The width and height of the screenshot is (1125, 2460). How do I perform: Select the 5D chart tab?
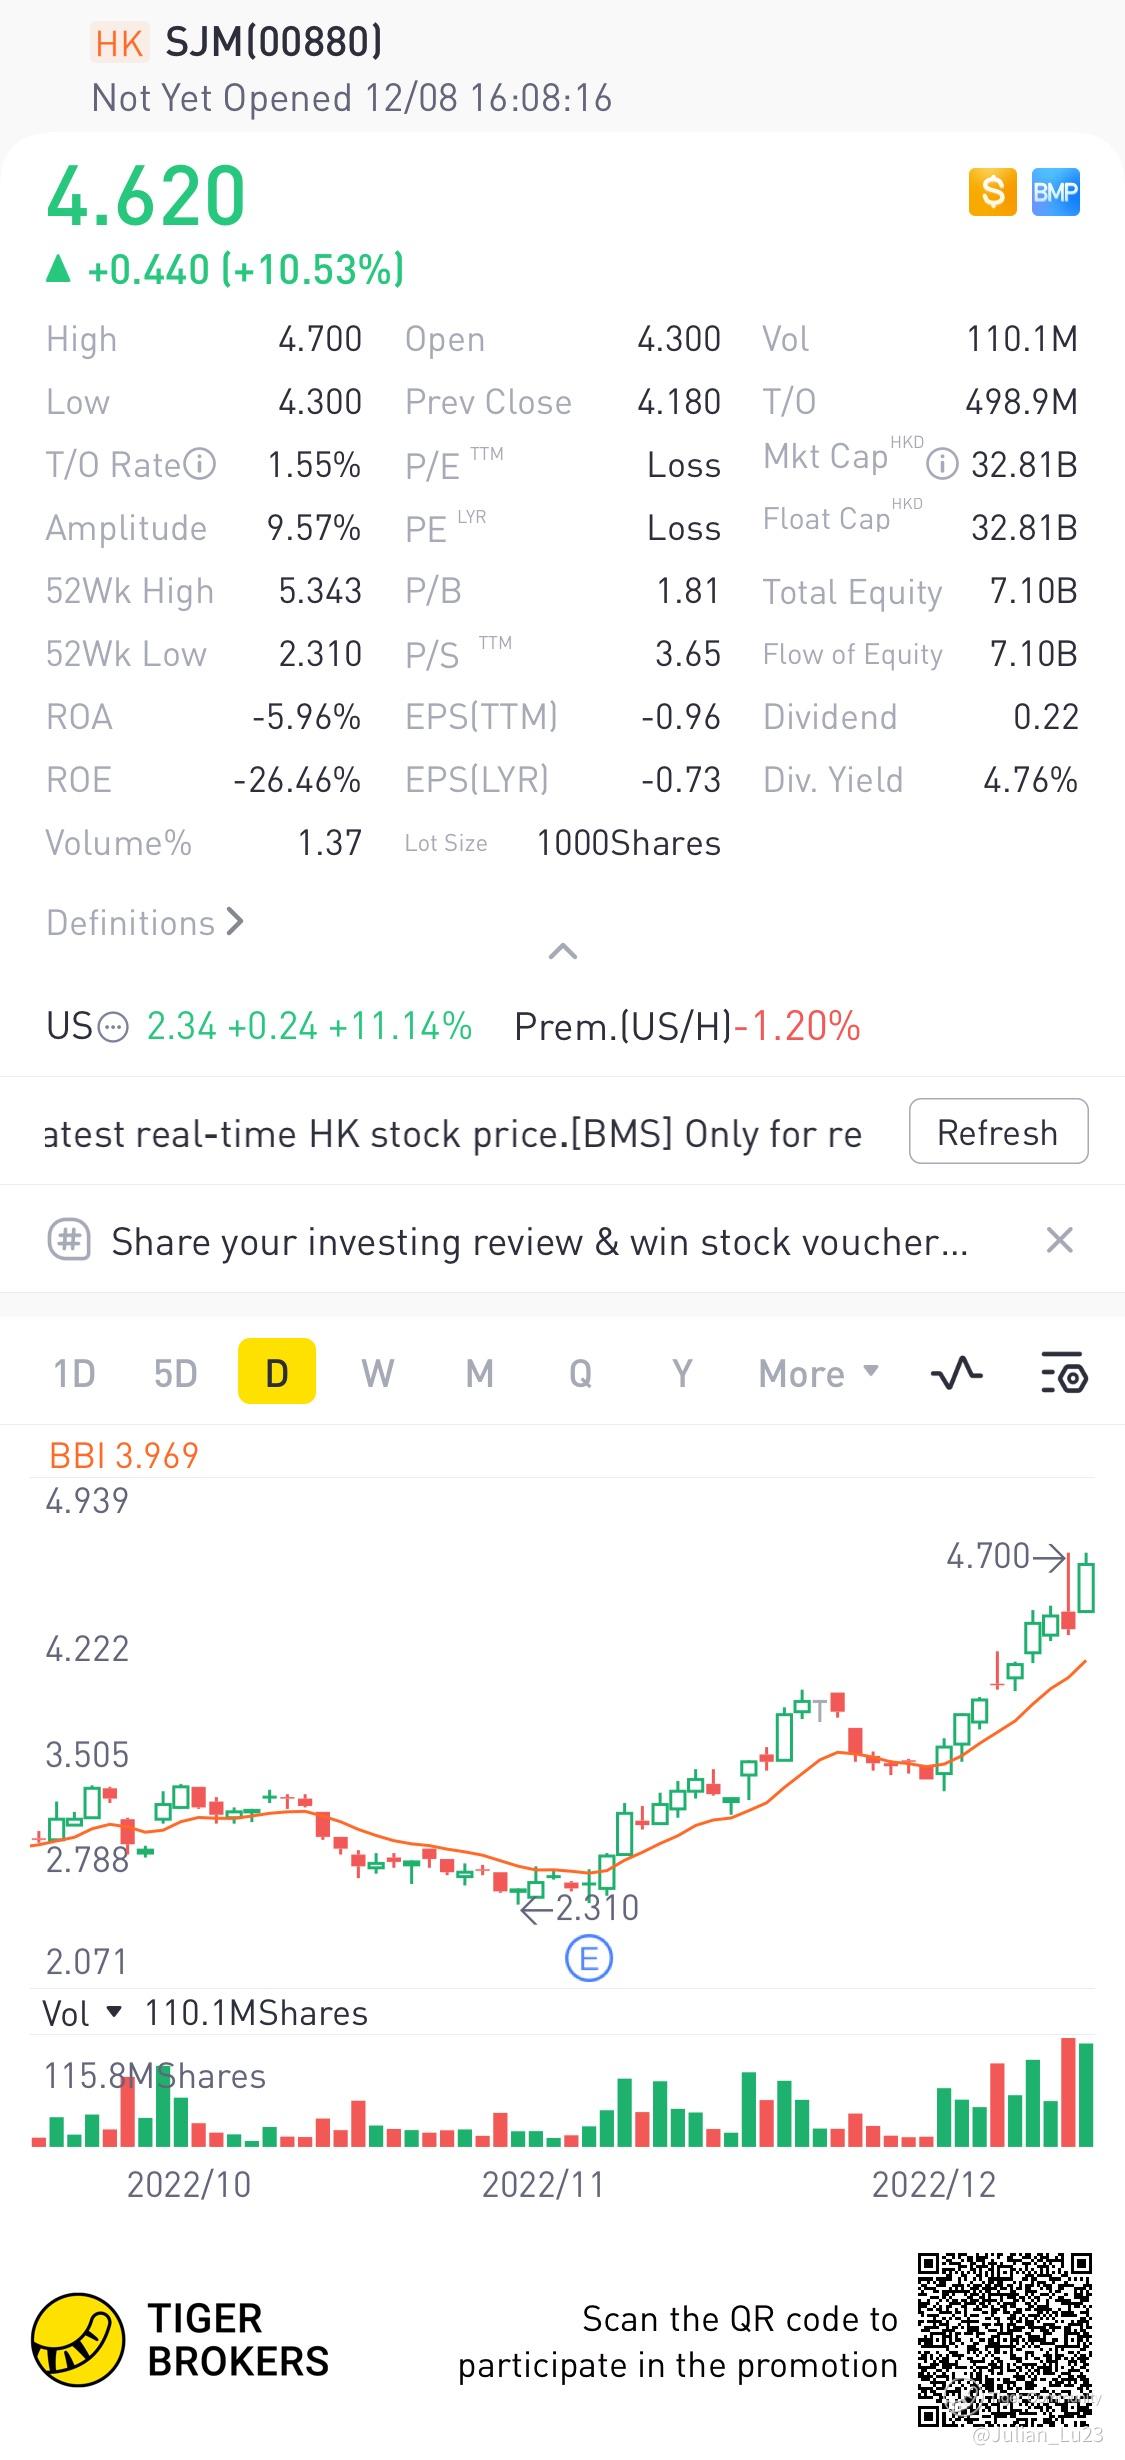[175, 1373]
